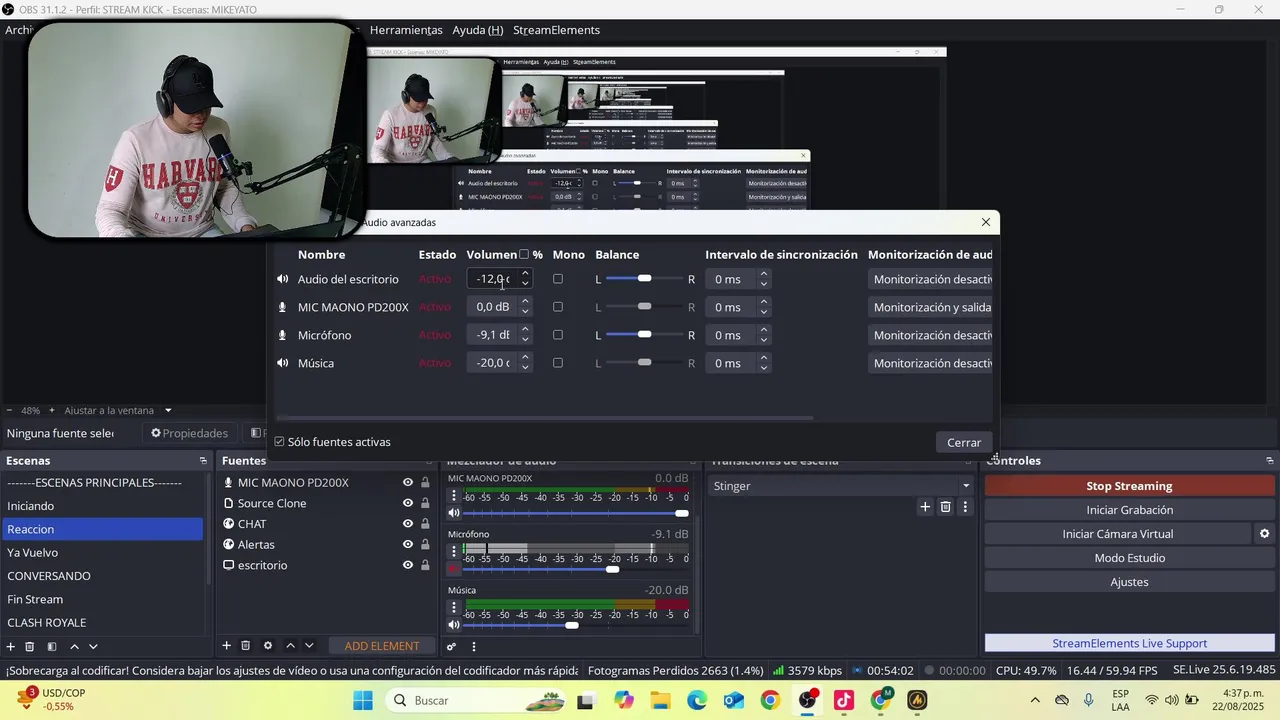Click Iniciar Grabación button
Image resolution: width=1280 pixels, height=720 pixels.
pos(1129,510)
